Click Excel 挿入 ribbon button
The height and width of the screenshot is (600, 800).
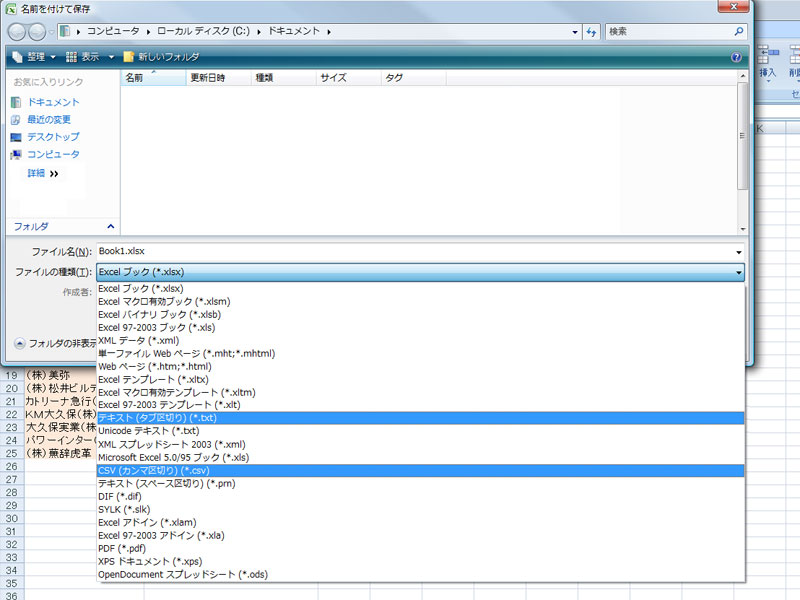click(x=768, y=62)
